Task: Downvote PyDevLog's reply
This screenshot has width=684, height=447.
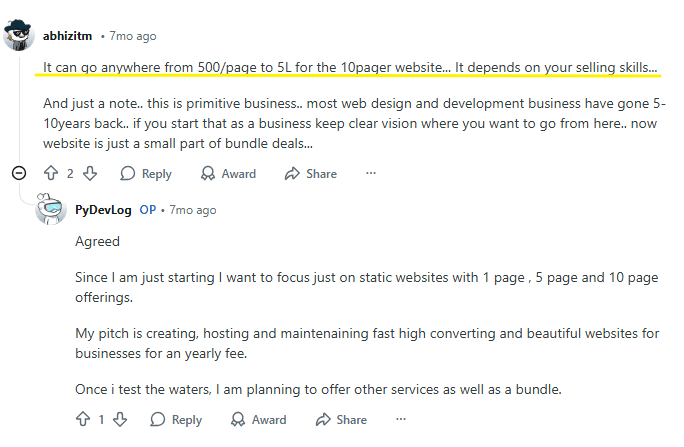Action: pos(121,420)
